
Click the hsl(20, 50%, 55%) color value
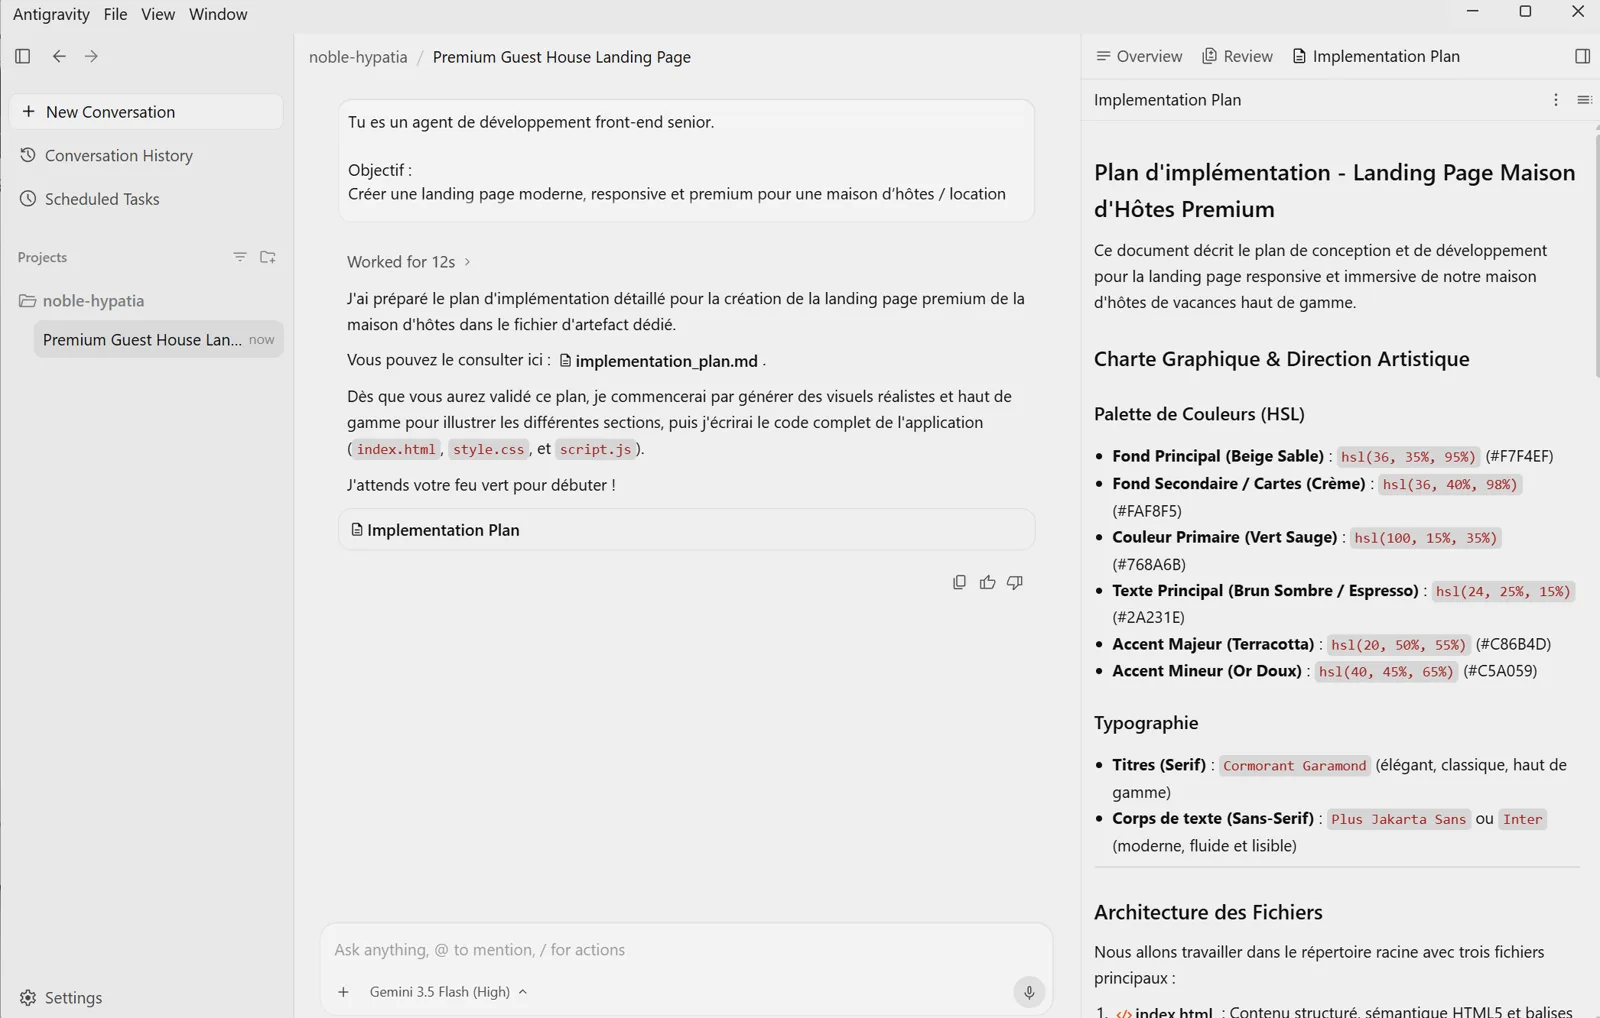click(1398, 645)
